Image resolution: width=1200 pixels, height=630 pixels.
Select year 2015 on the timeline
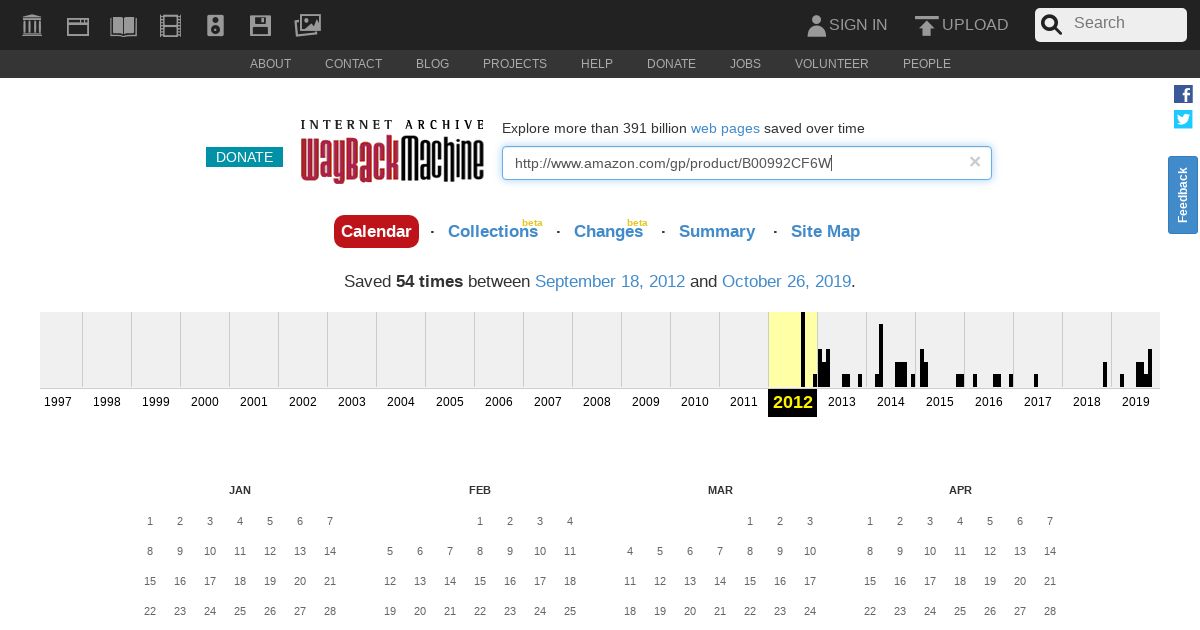click(x=940, y=402)
